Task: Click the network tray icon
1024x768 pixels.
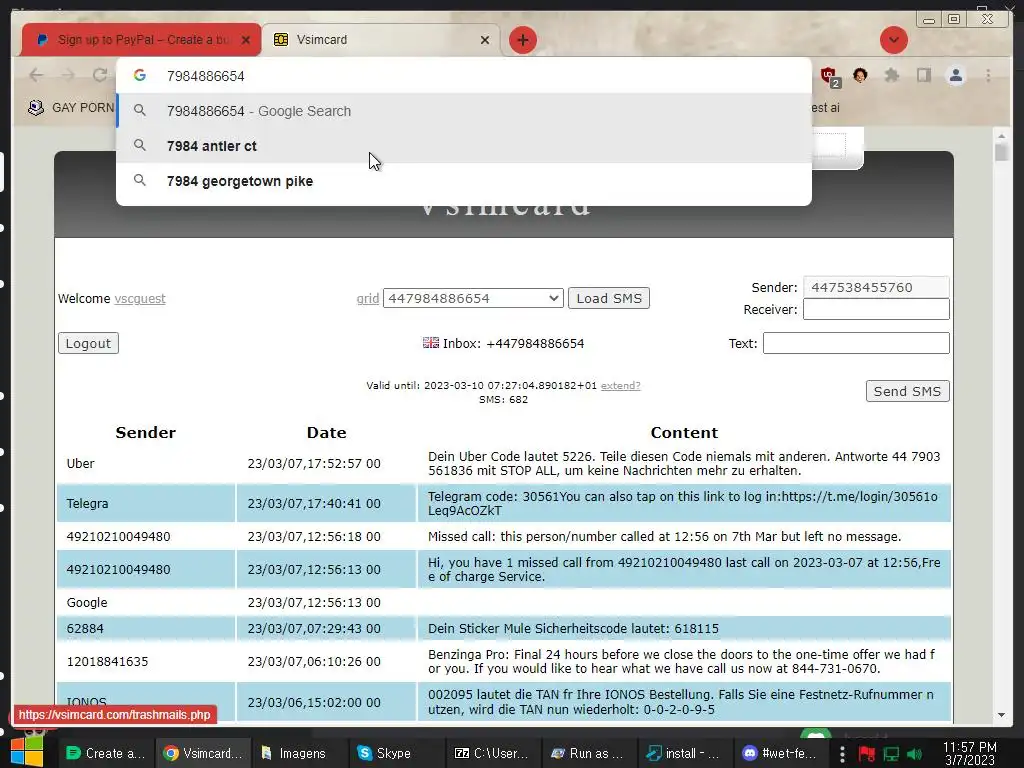Action: coord(891,754)
